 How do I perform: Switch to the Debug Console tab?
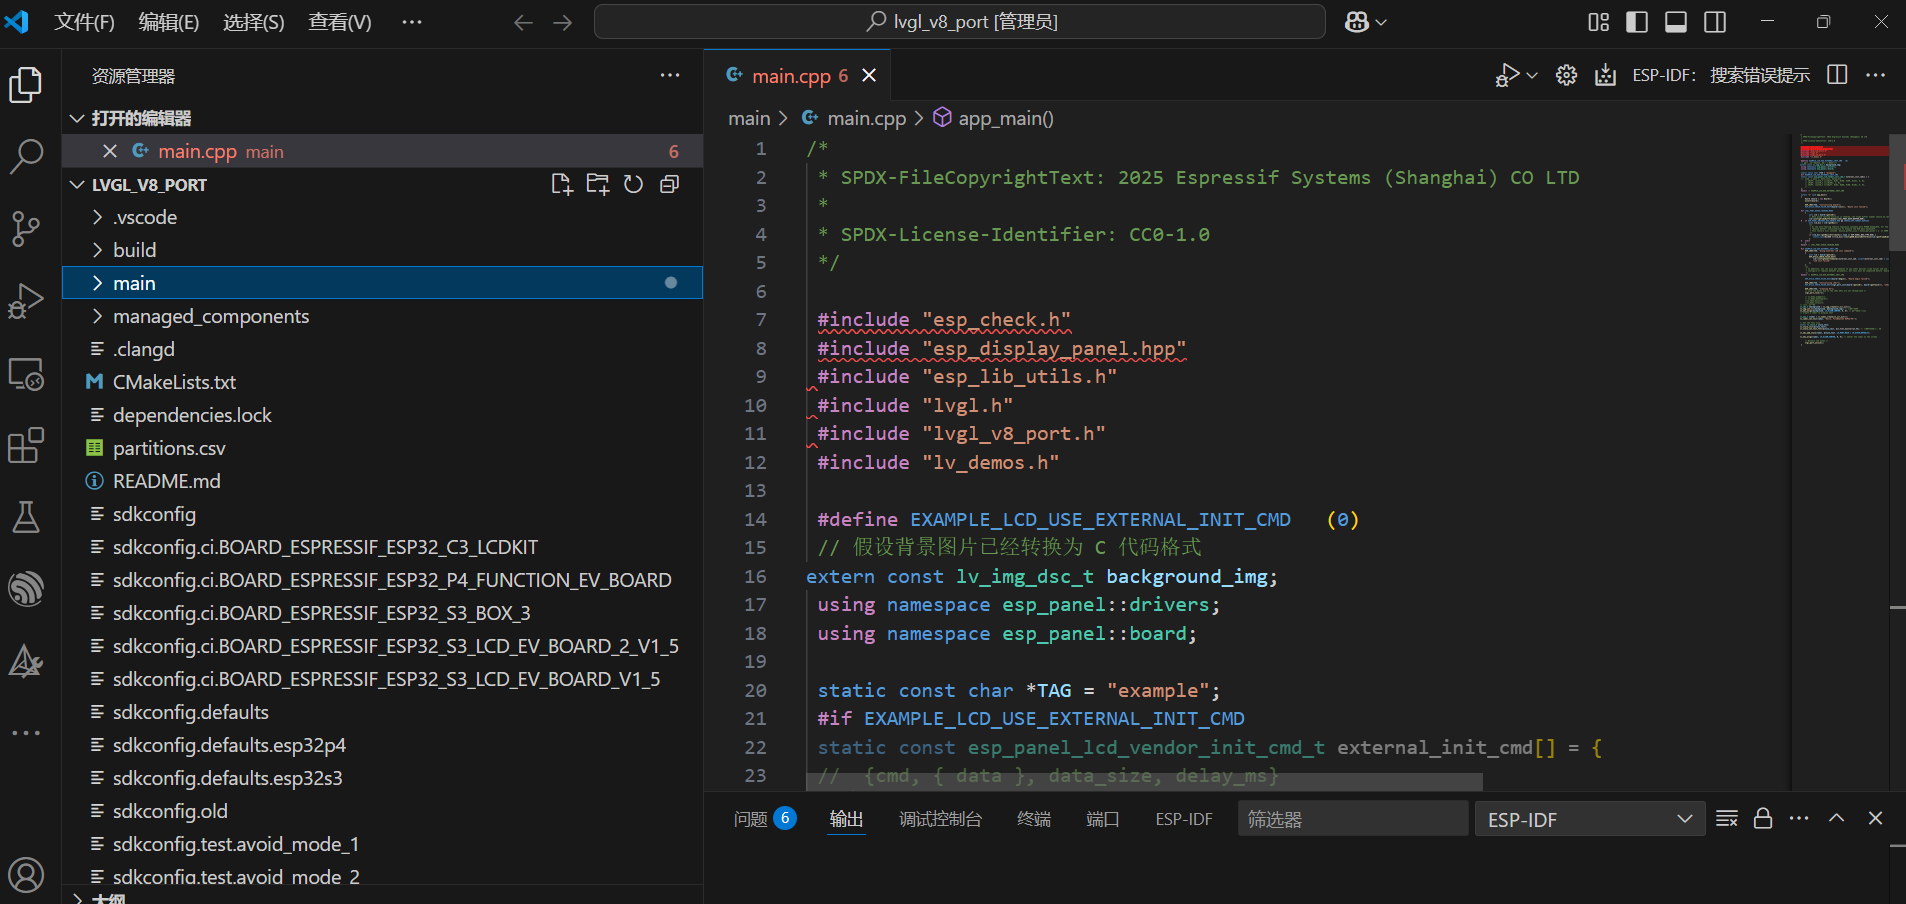point(940,819)
